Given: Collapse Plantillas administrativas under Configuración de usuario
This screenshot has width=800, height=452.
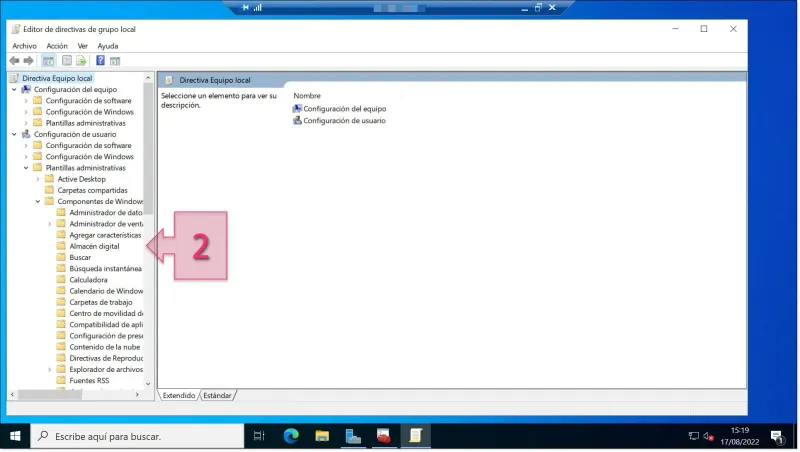Looking at the screenshot, I should tap(26, 168).
